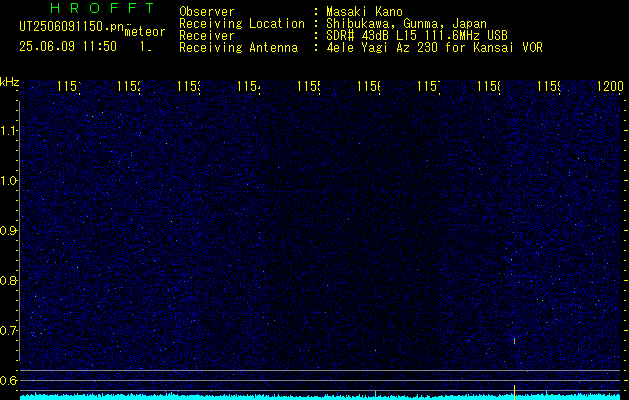Image resolution: width=629 pixels, height=400 pixels.
Task: Click the first time axis label 1151
Action: point(69,86)
